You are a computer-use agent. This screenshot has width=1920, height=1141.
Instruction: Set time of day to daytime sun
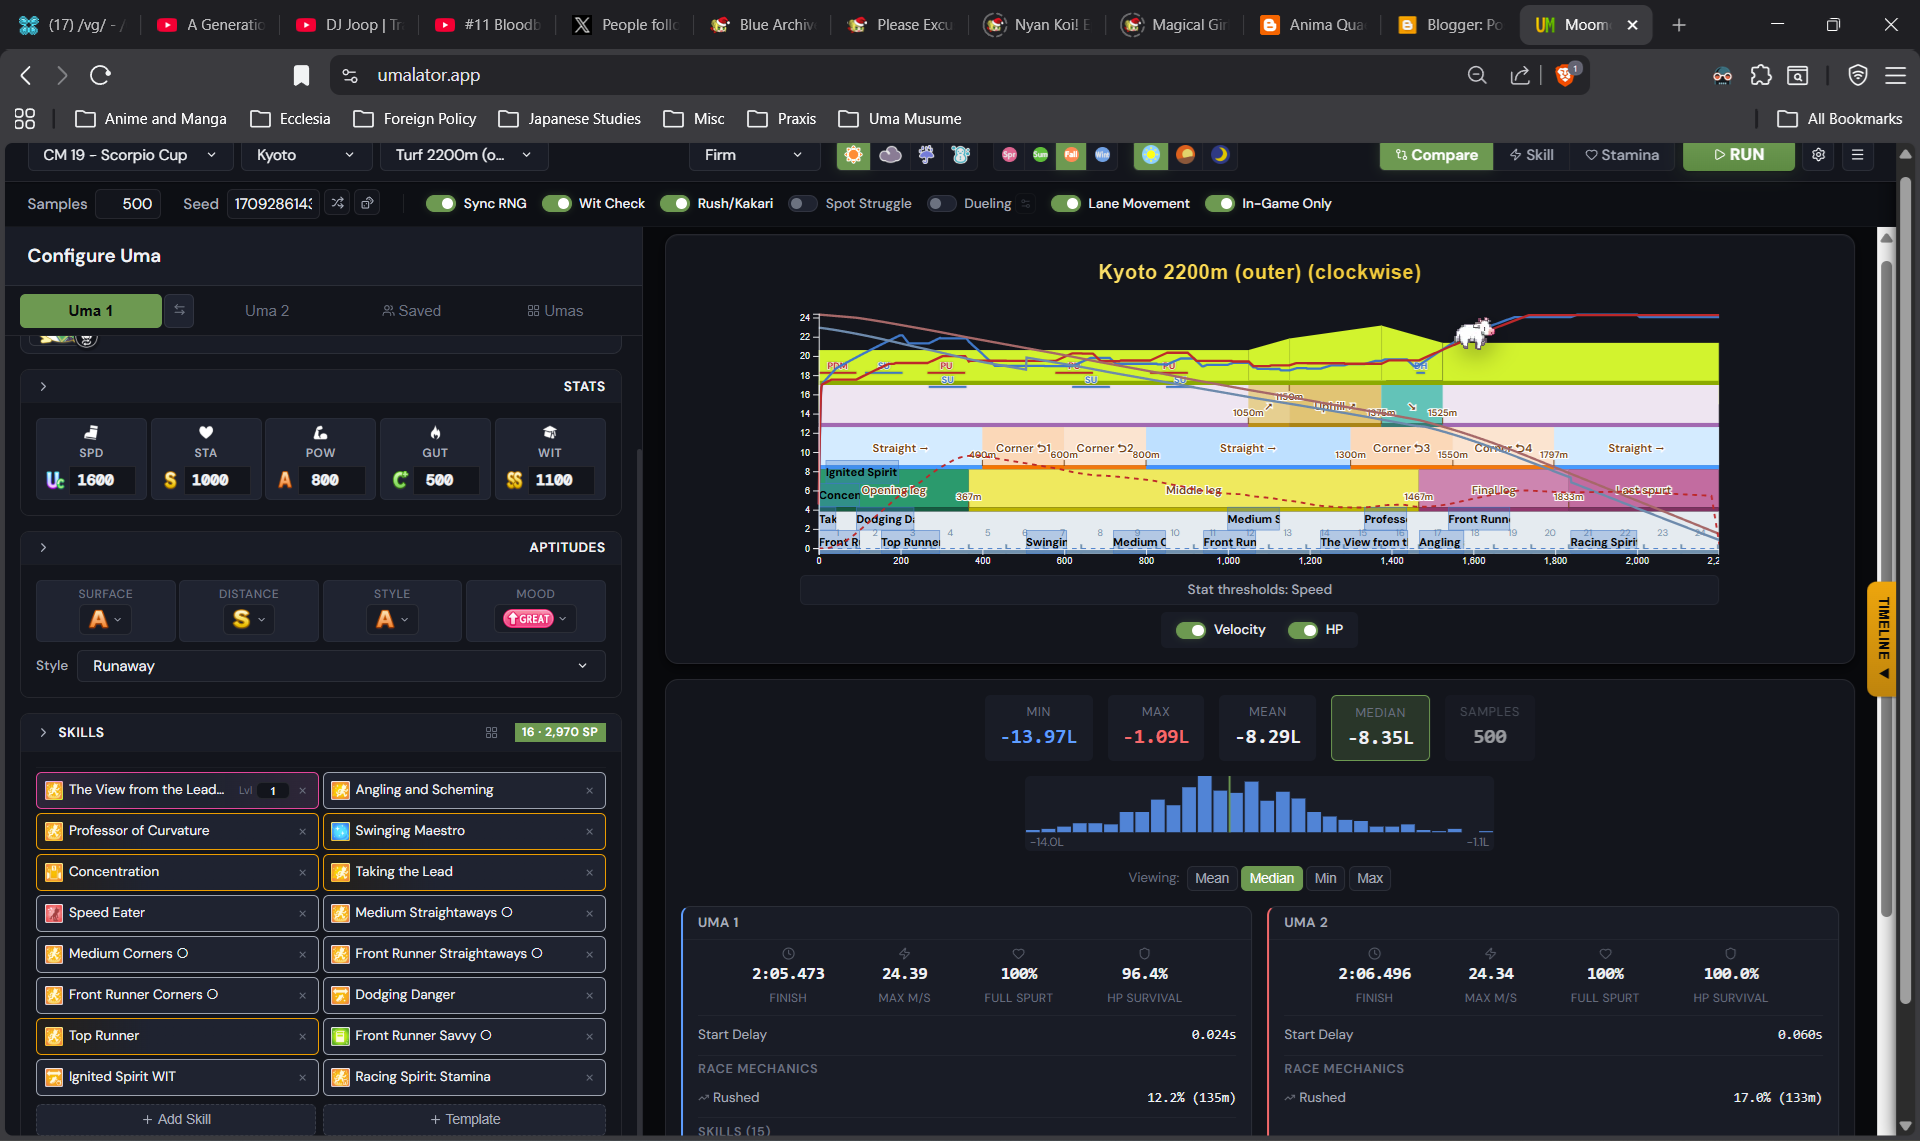pos(1151,155)
